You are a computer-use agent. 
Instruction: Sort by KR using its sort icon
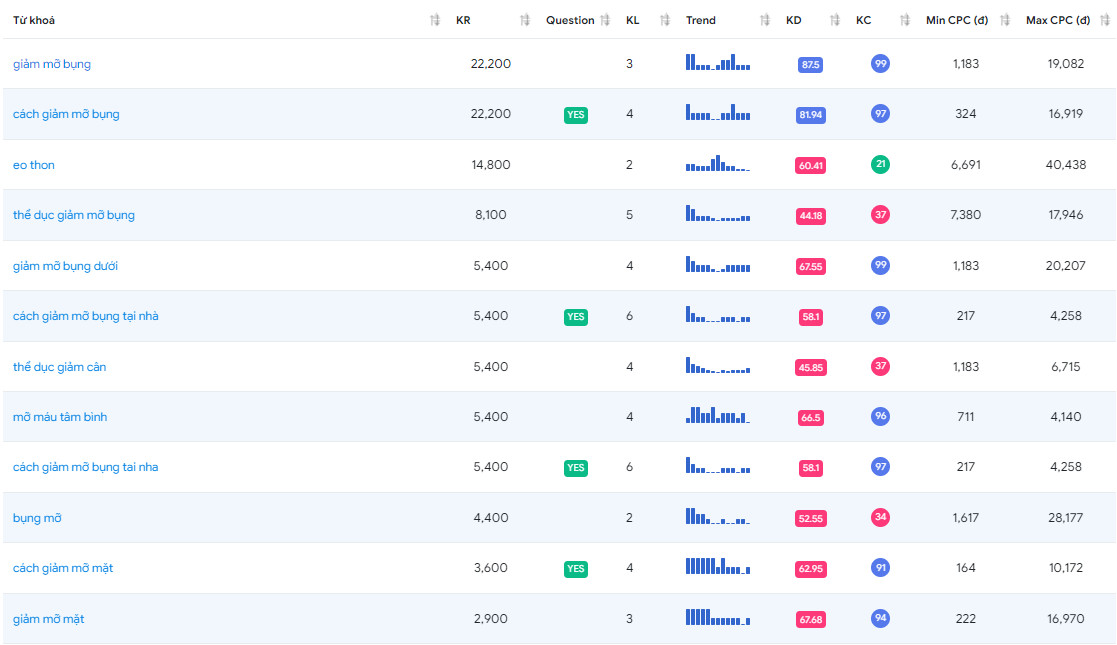[525, 20]
